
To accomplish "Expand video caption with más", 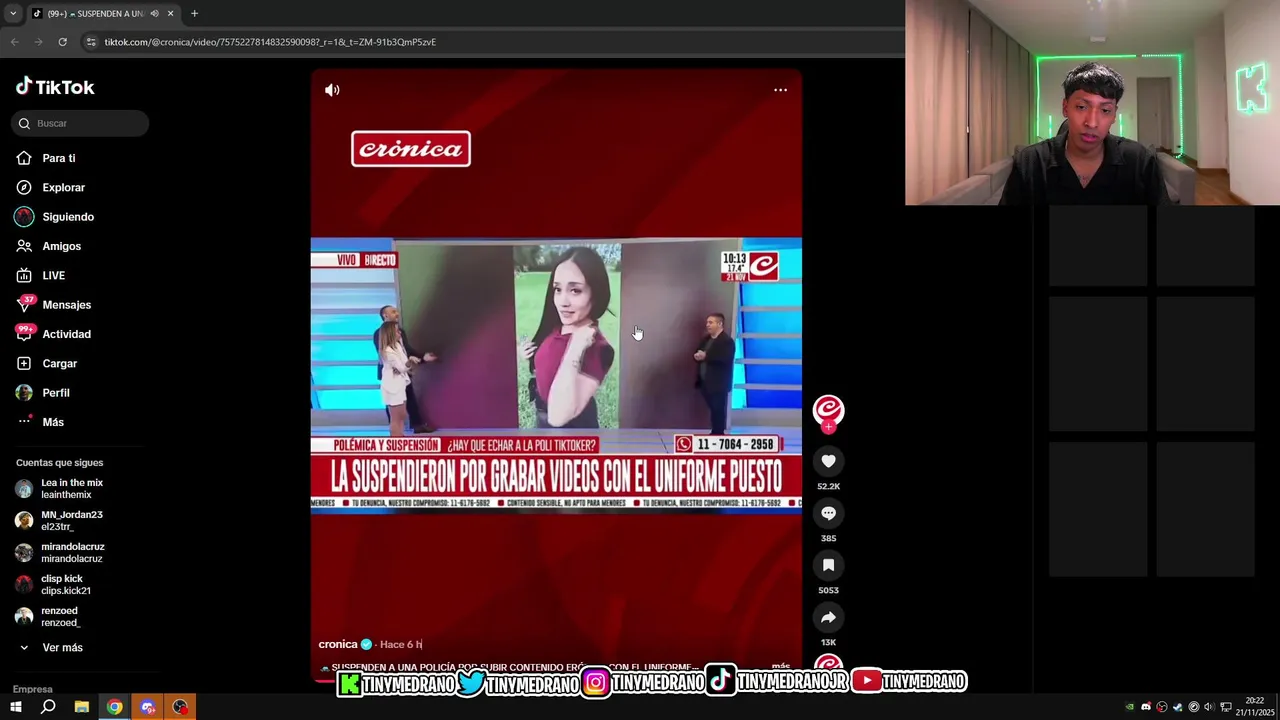I will pyautogui.click(x=781, y=666).
